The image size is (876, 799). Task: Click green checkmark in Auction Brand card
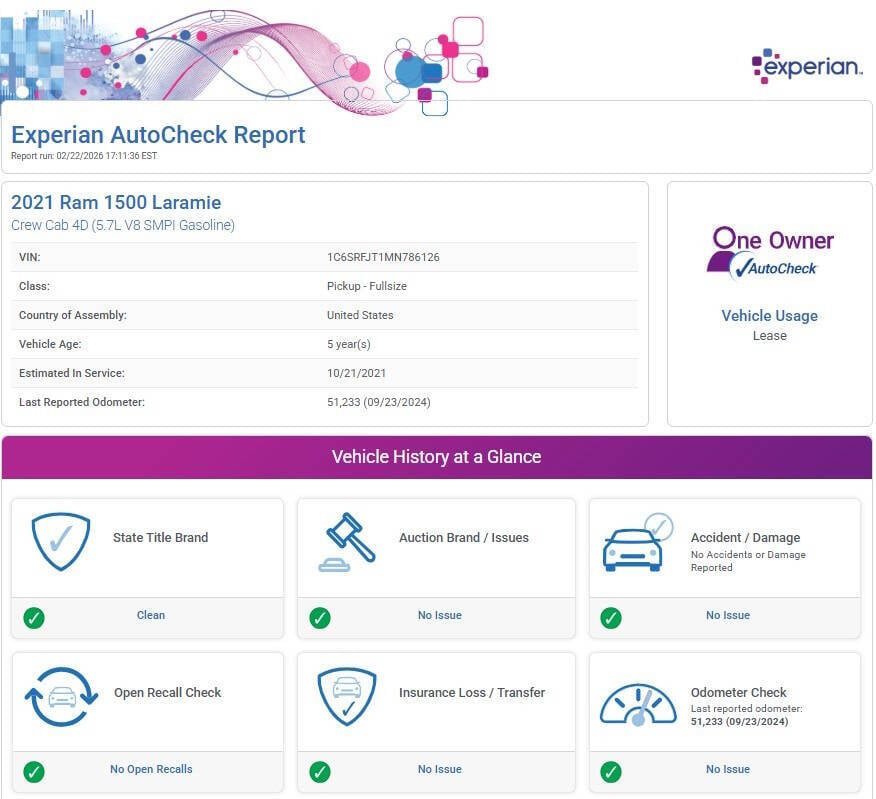tap(320, 618)
